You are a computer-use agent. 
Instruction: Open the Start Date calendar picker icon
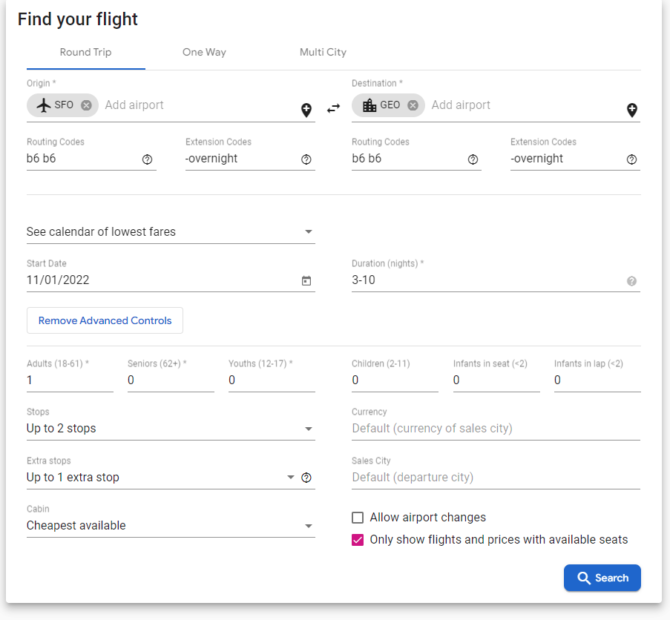306,281
